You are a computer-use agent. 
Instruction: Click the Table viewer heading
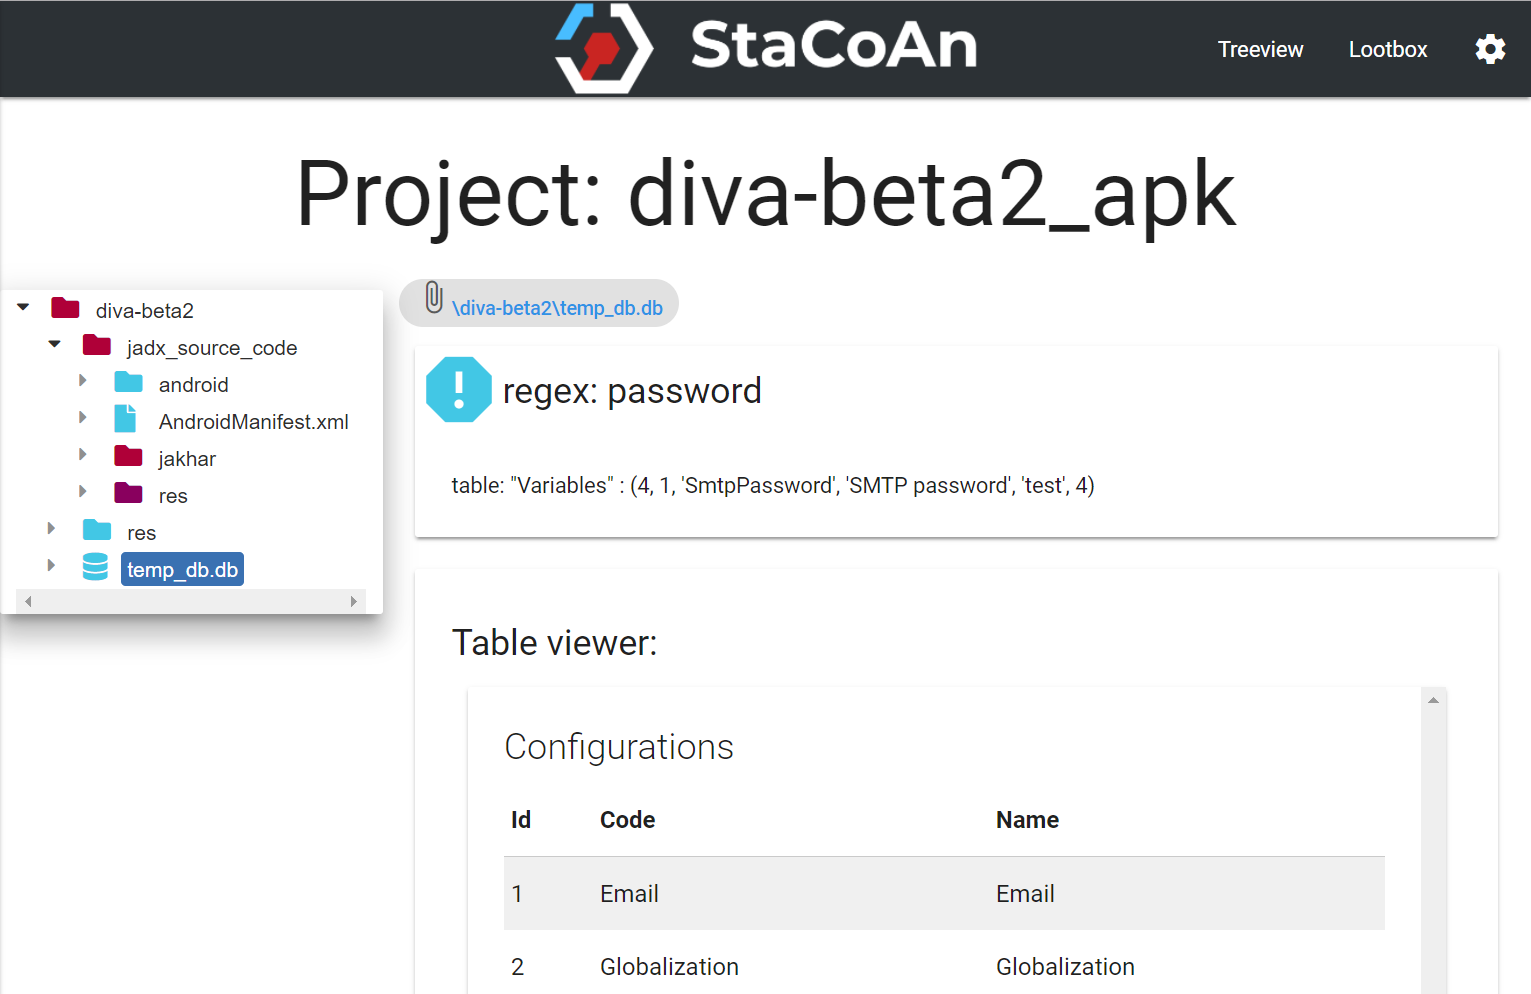click(x=554, y=643)
